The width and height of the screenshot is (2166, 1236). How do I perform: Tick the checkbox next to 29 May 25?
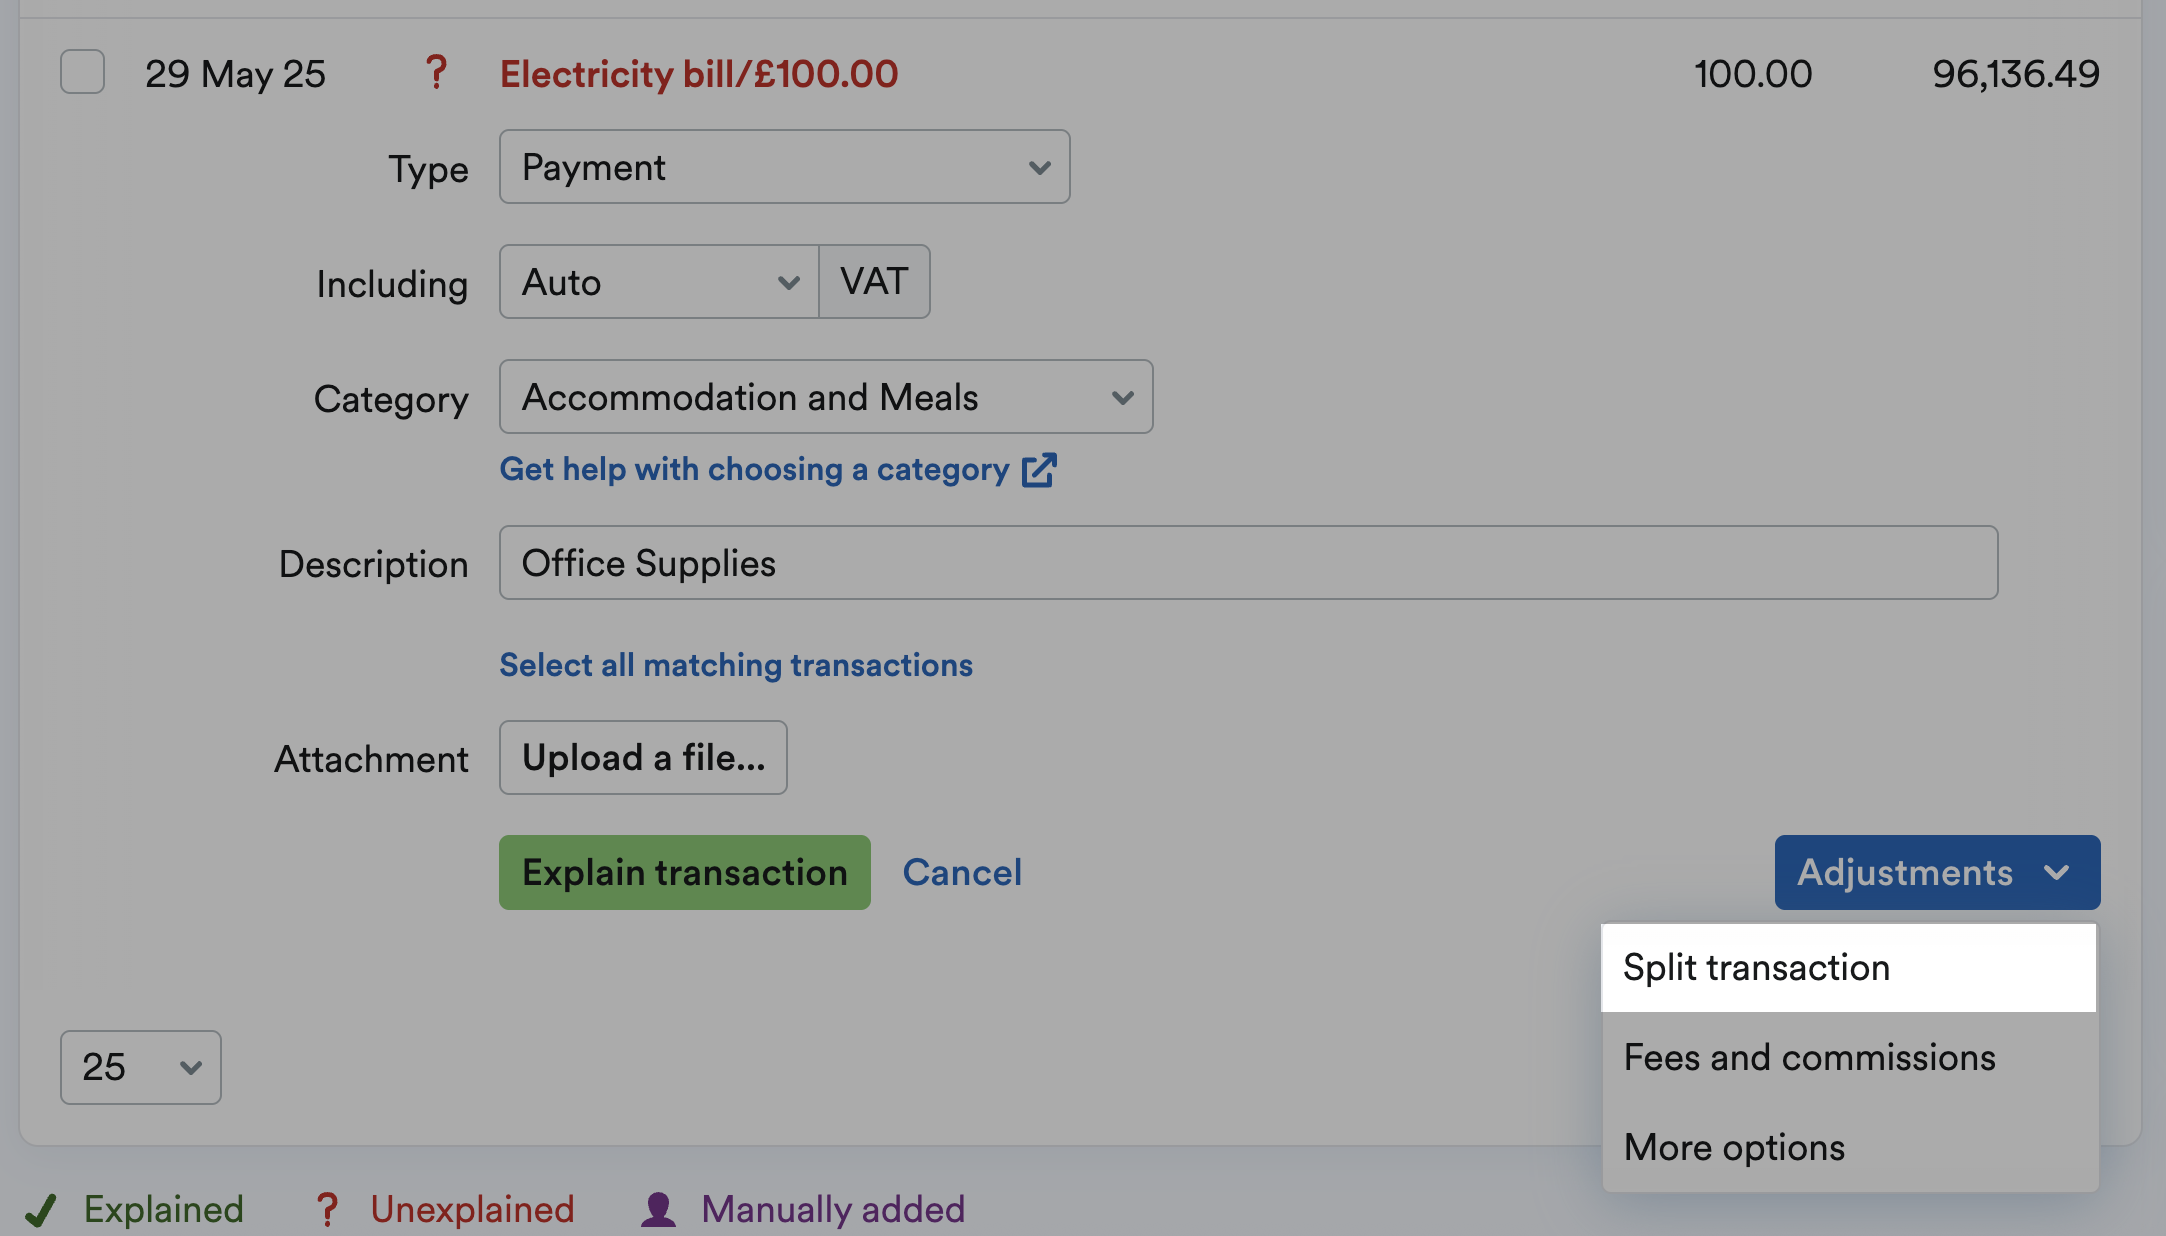pos(82,72)
